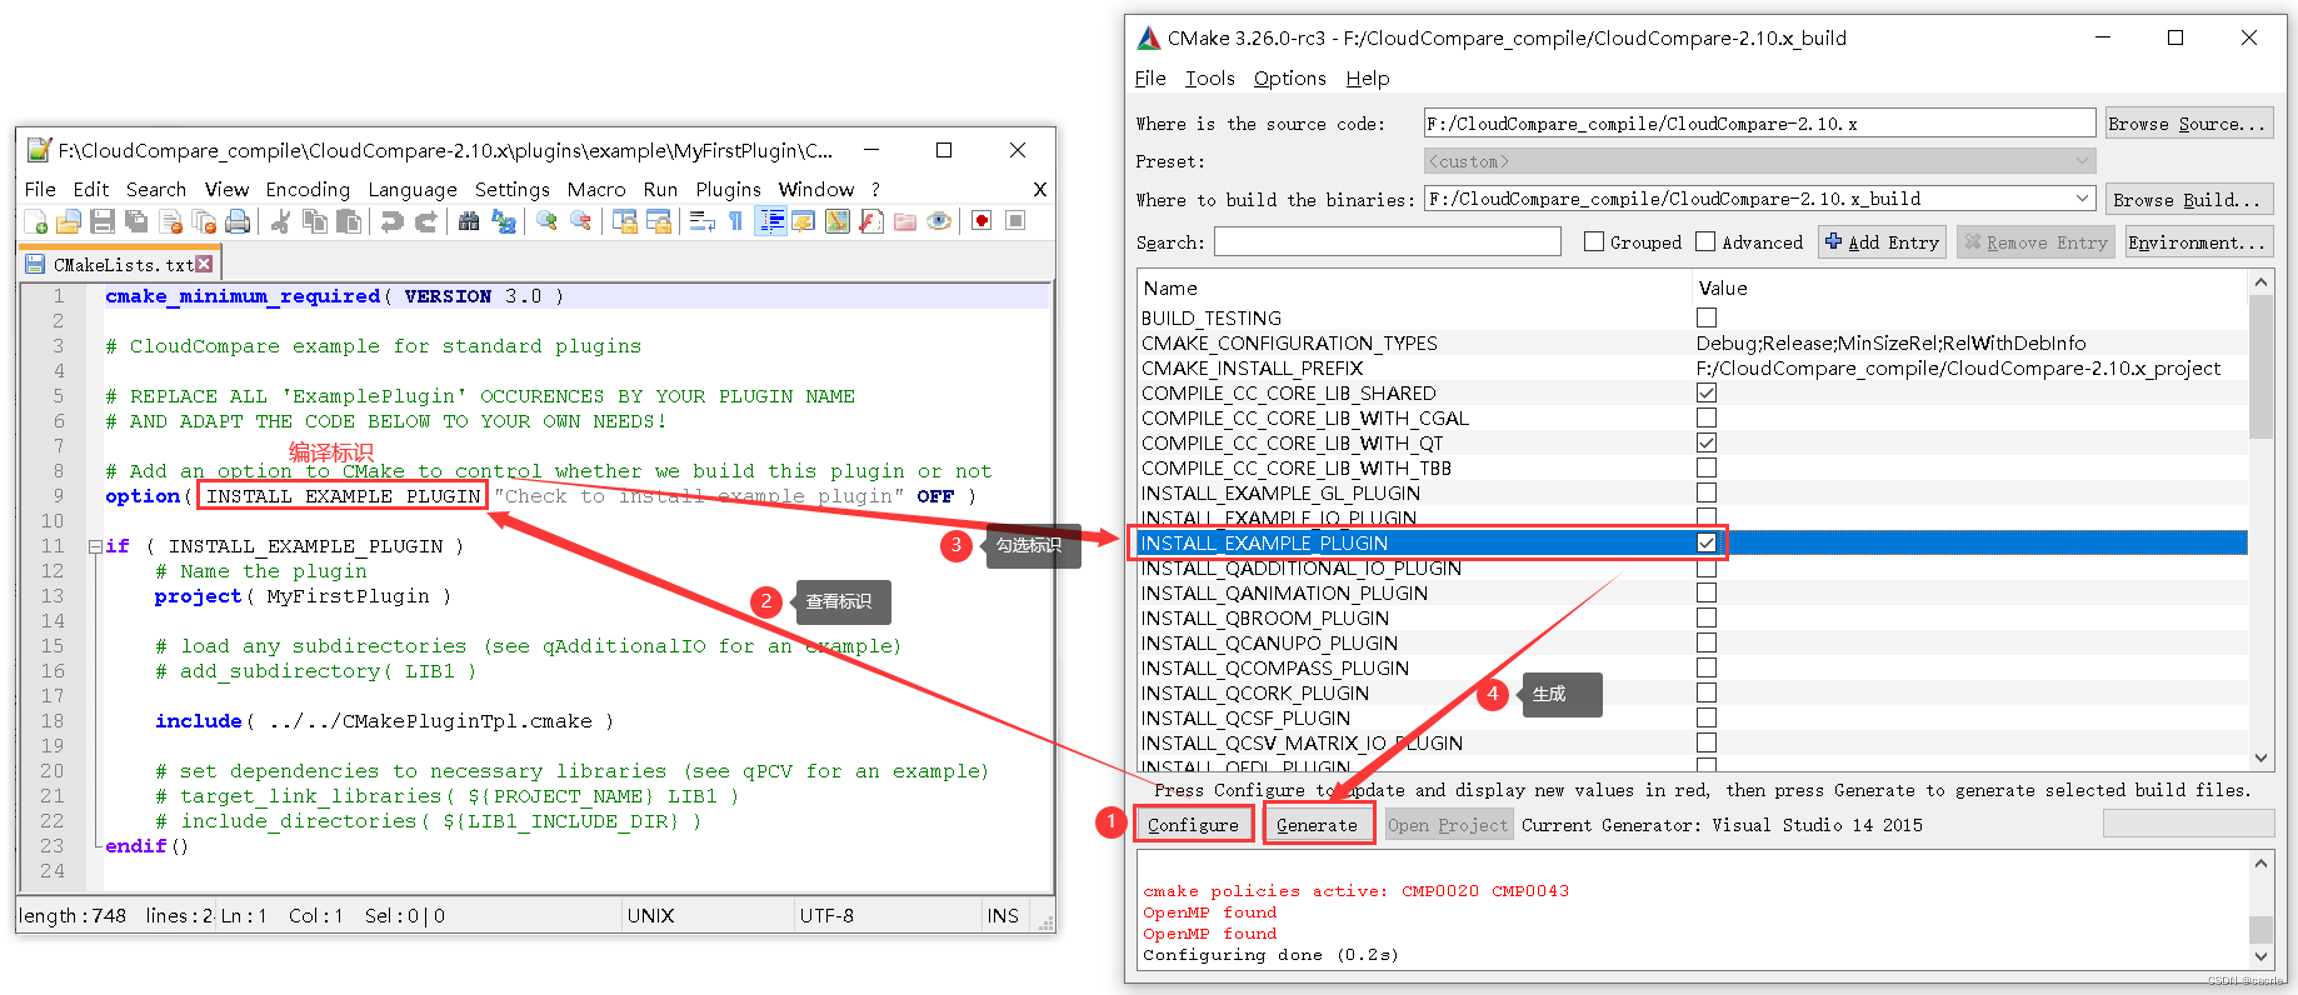Toggle the Advanced checkbox in CMake

[x=1705, y=242]
